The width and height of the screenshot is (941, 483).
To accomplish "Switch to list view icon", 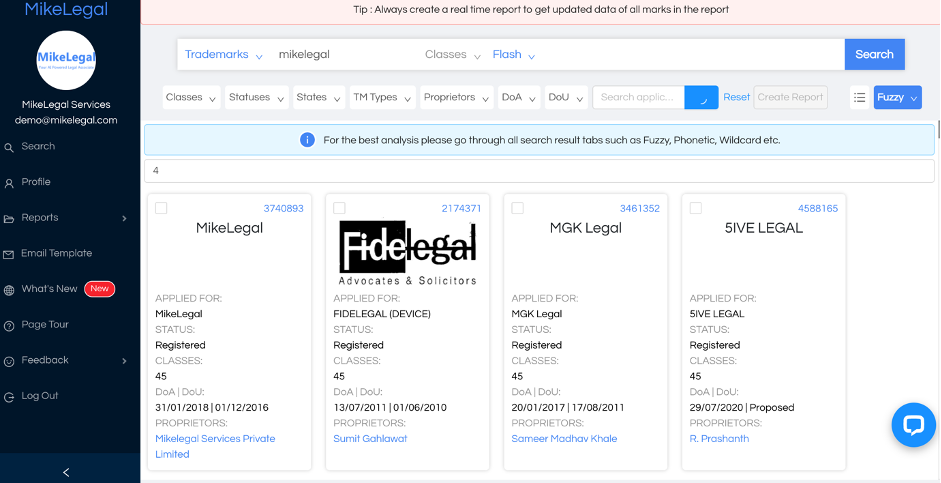I will (859, 97).
